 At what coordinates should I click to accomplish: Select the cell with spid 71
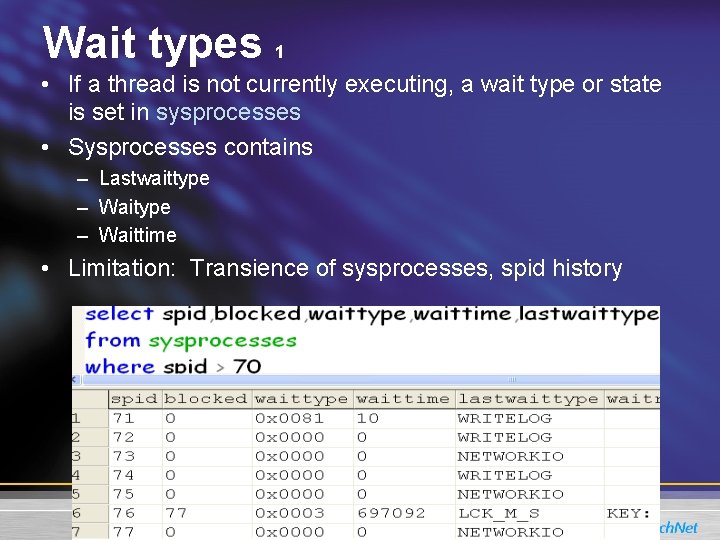click(135, 418)
